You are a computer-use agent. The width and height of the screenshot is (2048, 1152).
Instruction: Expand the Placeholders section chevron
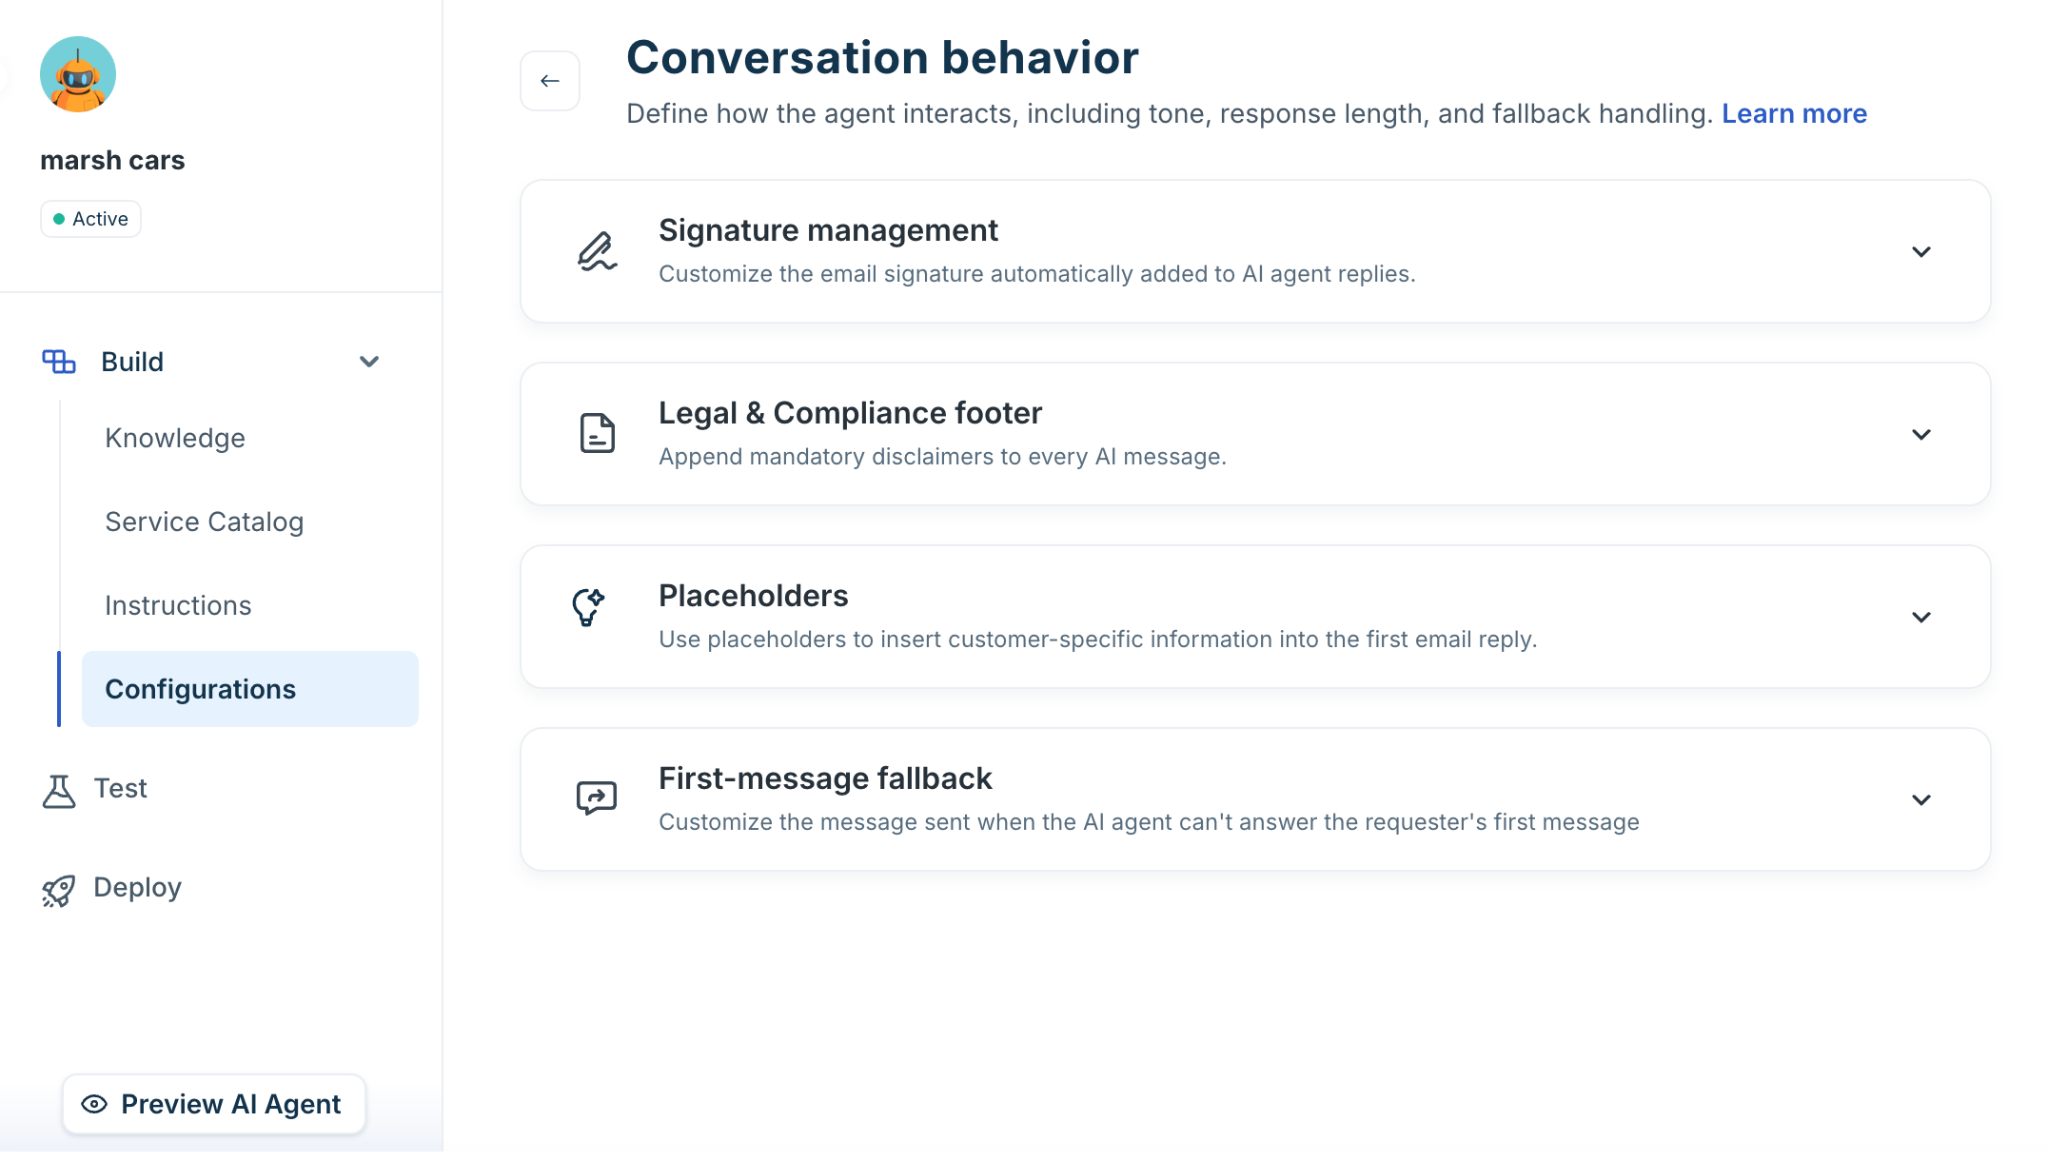(x=1921, y=617)
